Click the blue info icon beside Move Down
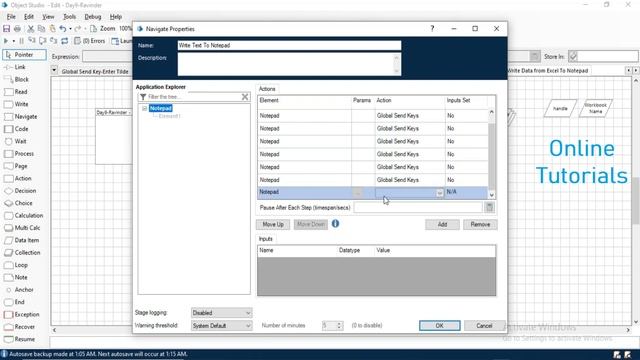Image resolution: width=640 pixels, height=360 pixels. click(x=336, y=224)
